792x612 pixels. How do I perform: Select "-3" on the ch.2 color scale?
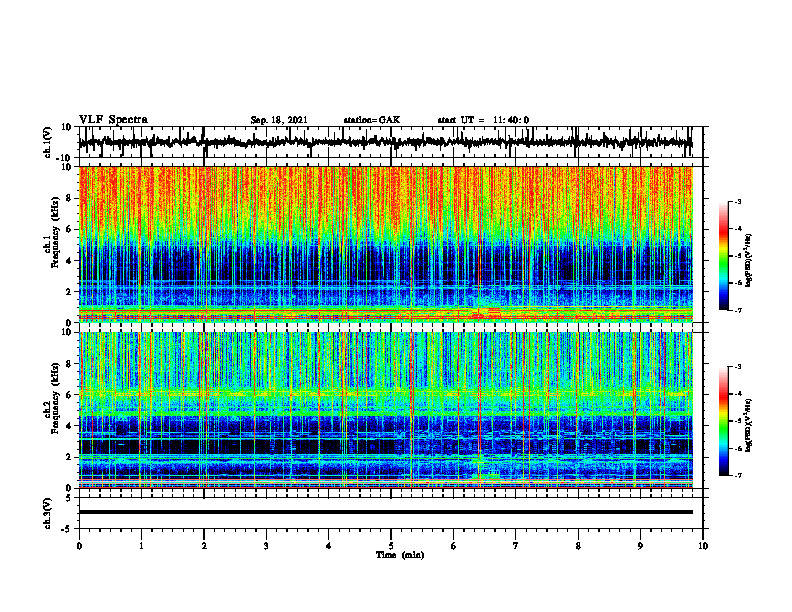(737, 367)
